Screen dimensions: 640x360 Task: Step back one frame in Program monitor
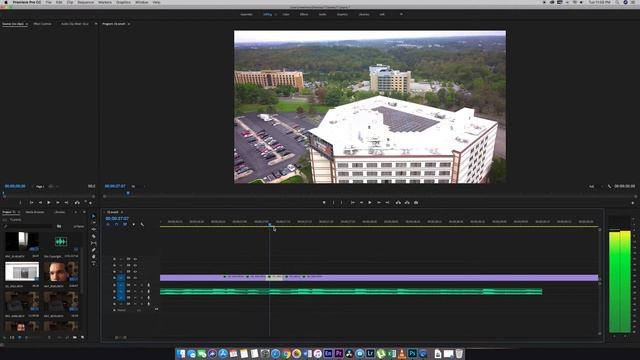click(361, 202)
